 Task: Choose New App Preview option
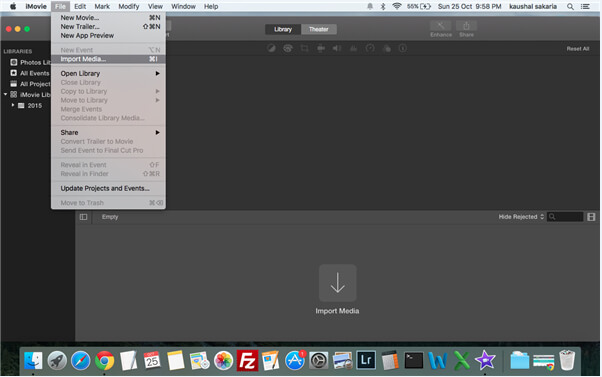click(x=108, y=35)
